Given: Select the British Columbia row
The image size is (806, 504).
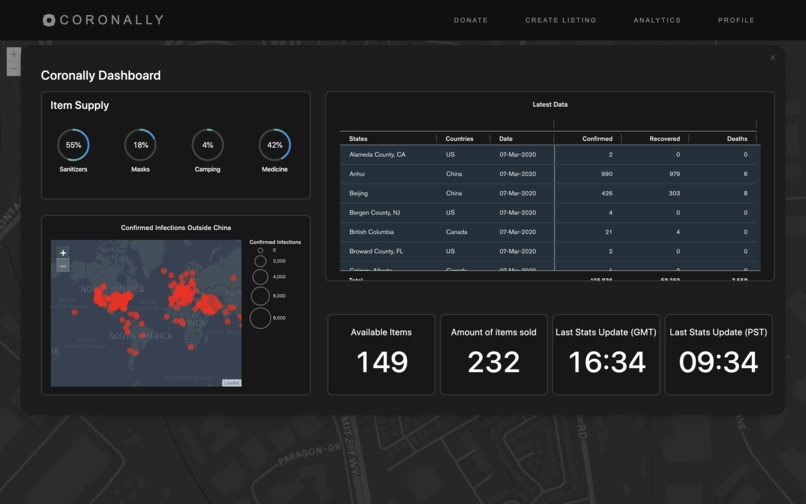Looking at the screenshot, I should (x=550, y=232).
